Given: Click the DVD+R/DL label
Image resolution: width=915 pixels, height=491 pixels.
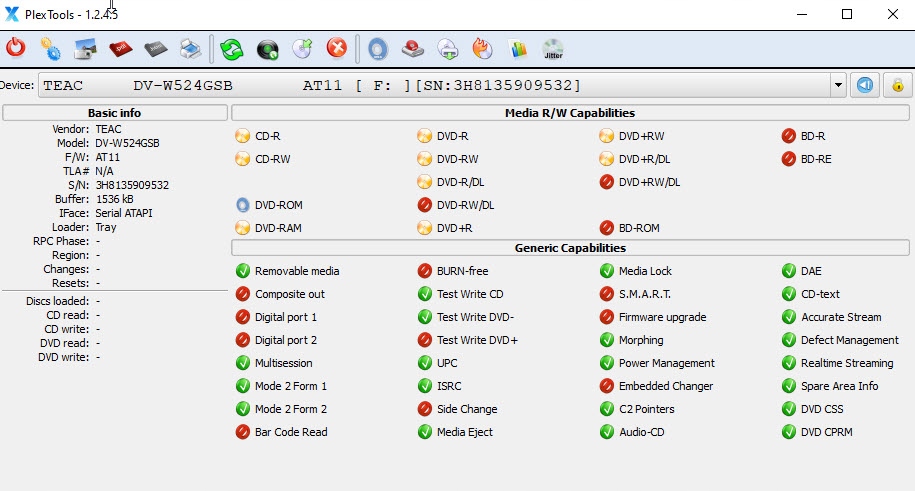Looking at the screenshot, I should pyautogui.click(x=644, y=159).
